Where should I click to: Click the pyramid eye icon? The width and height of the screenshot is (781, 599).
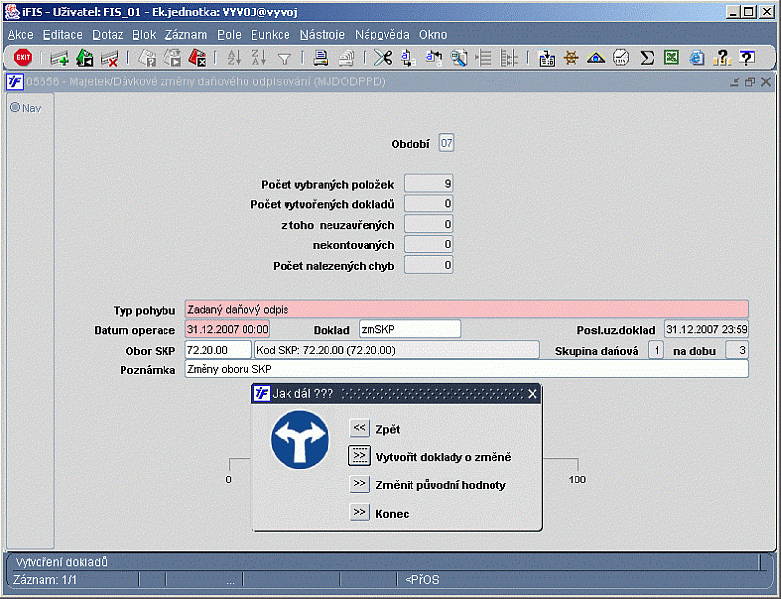pos(596,58)
